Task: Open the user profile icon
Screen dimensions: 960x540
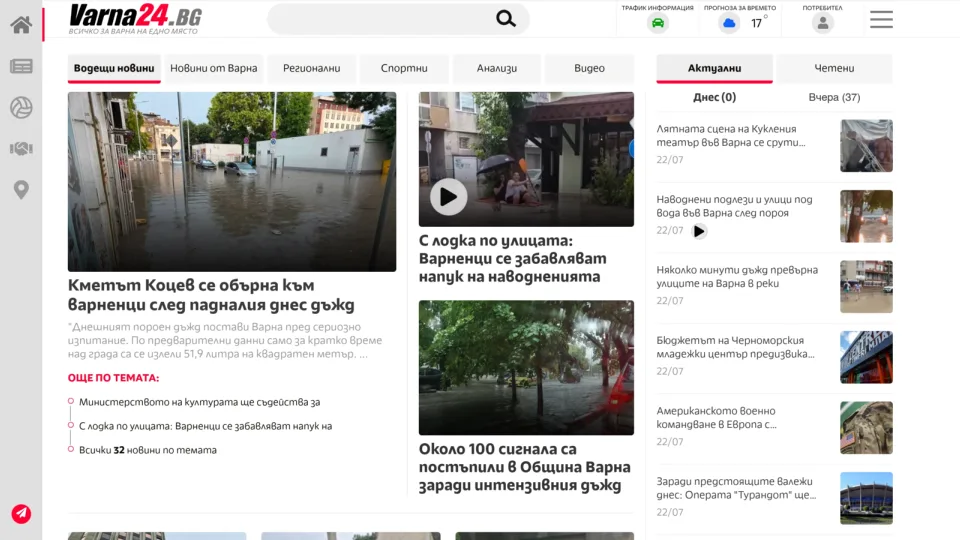Action: click(x=823, y=23)
